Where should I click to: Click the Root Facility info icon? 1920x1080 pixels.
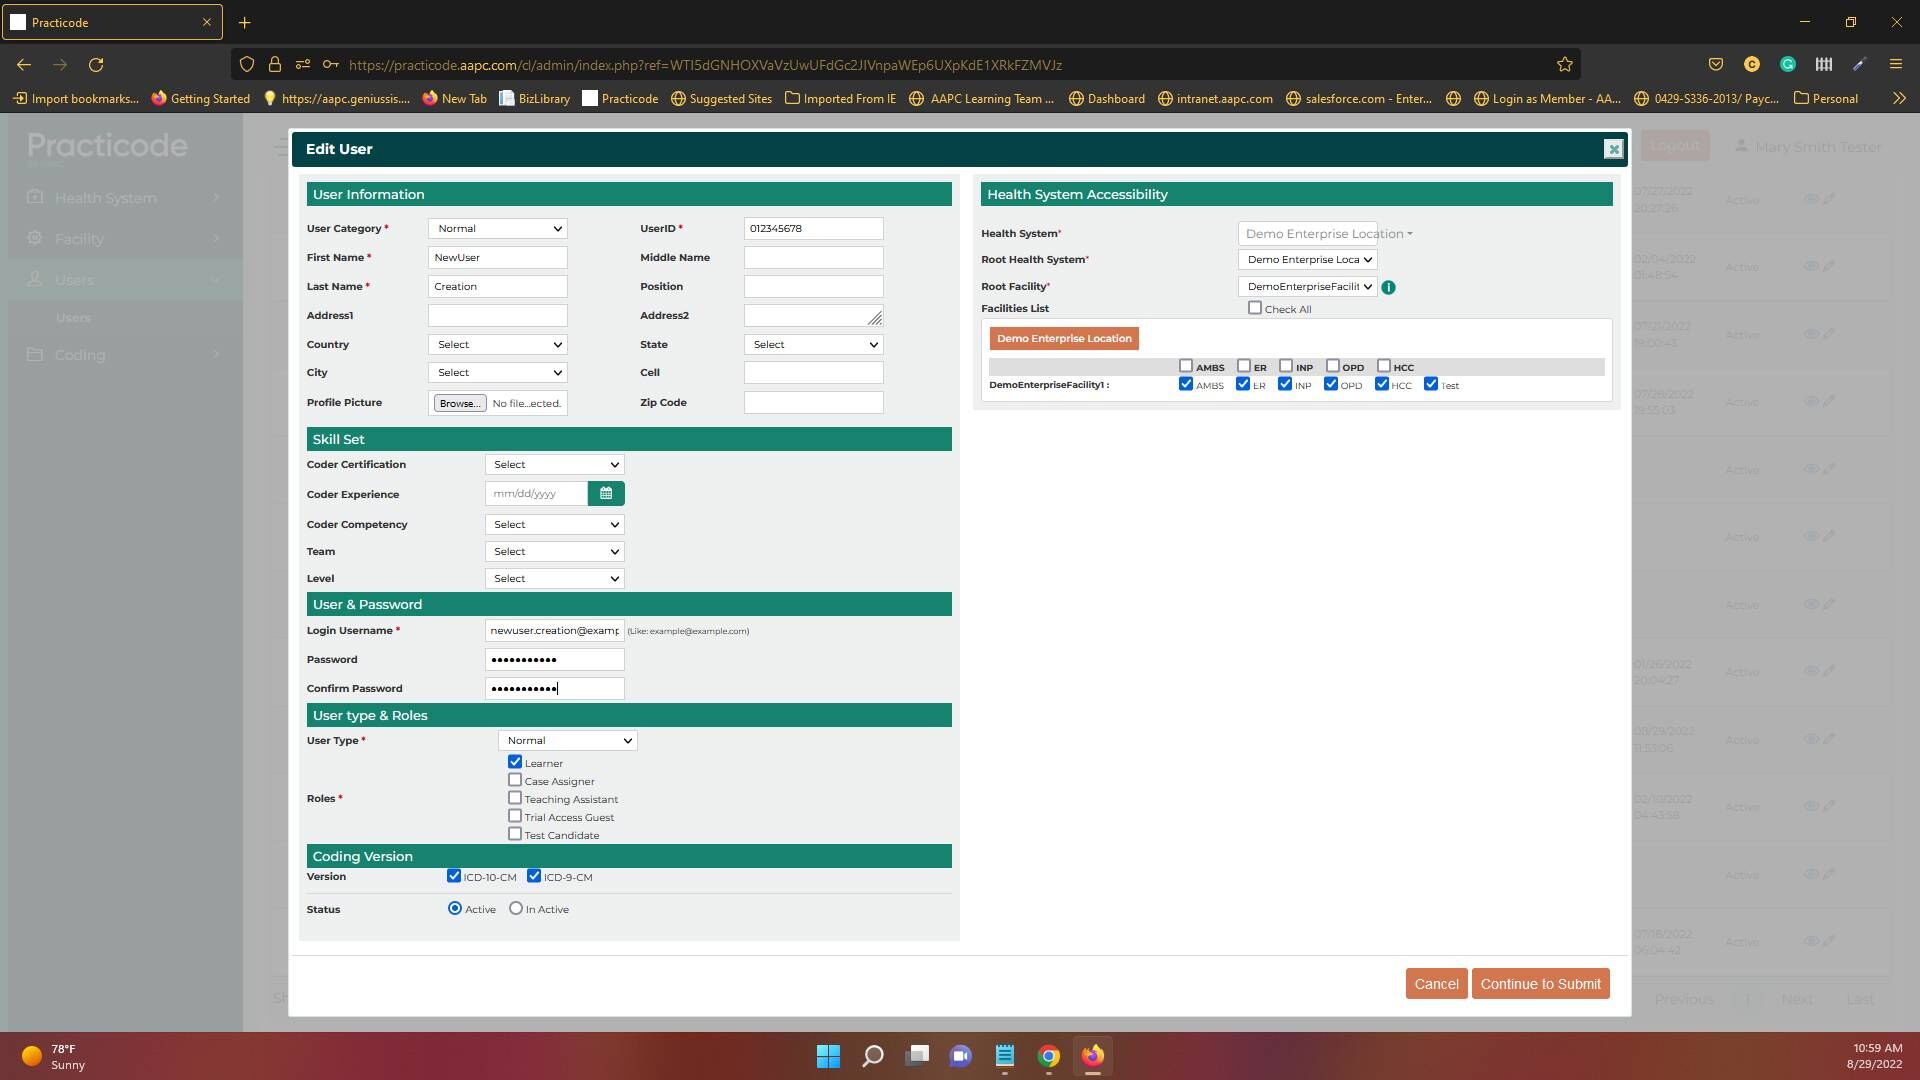[x=1388, y=287]
